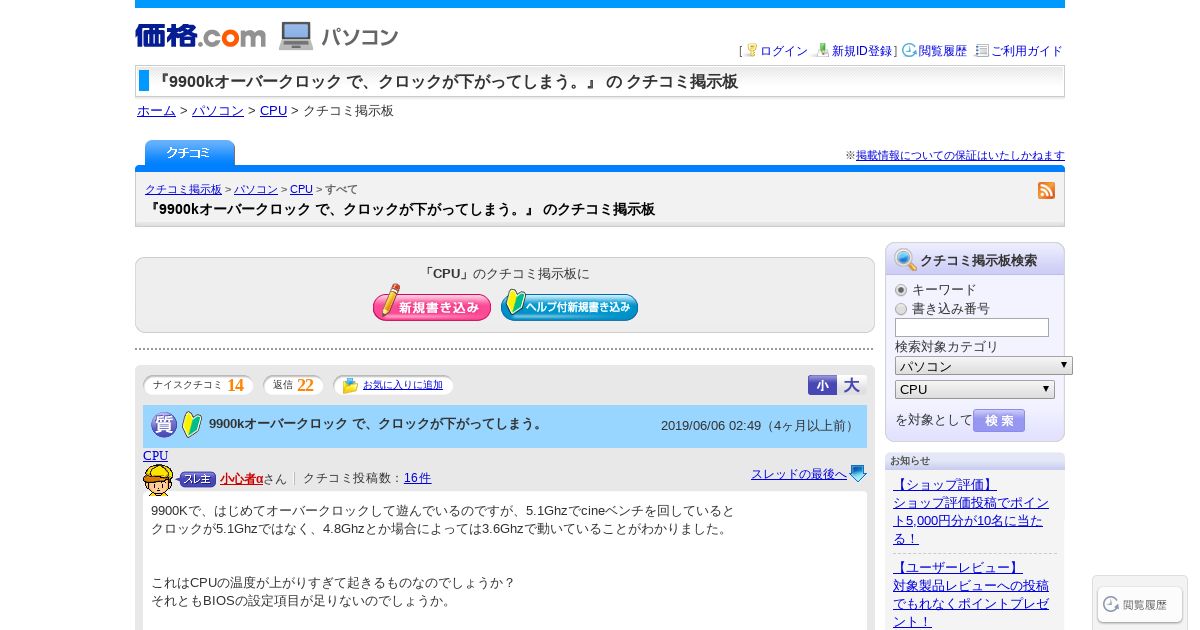The height and width of the screenshot is (630, 1200).
Task: Click 新規書き込み button
Action: pos(432,303)
